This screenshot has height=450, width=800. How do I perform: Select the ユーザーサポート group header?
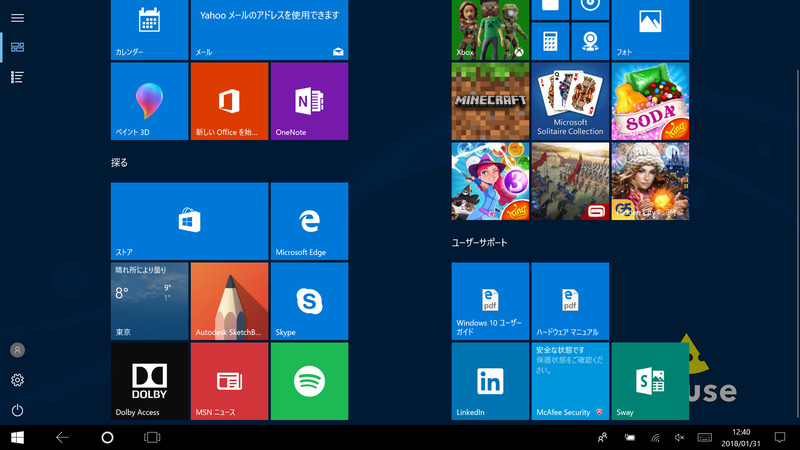coord(479,243)
